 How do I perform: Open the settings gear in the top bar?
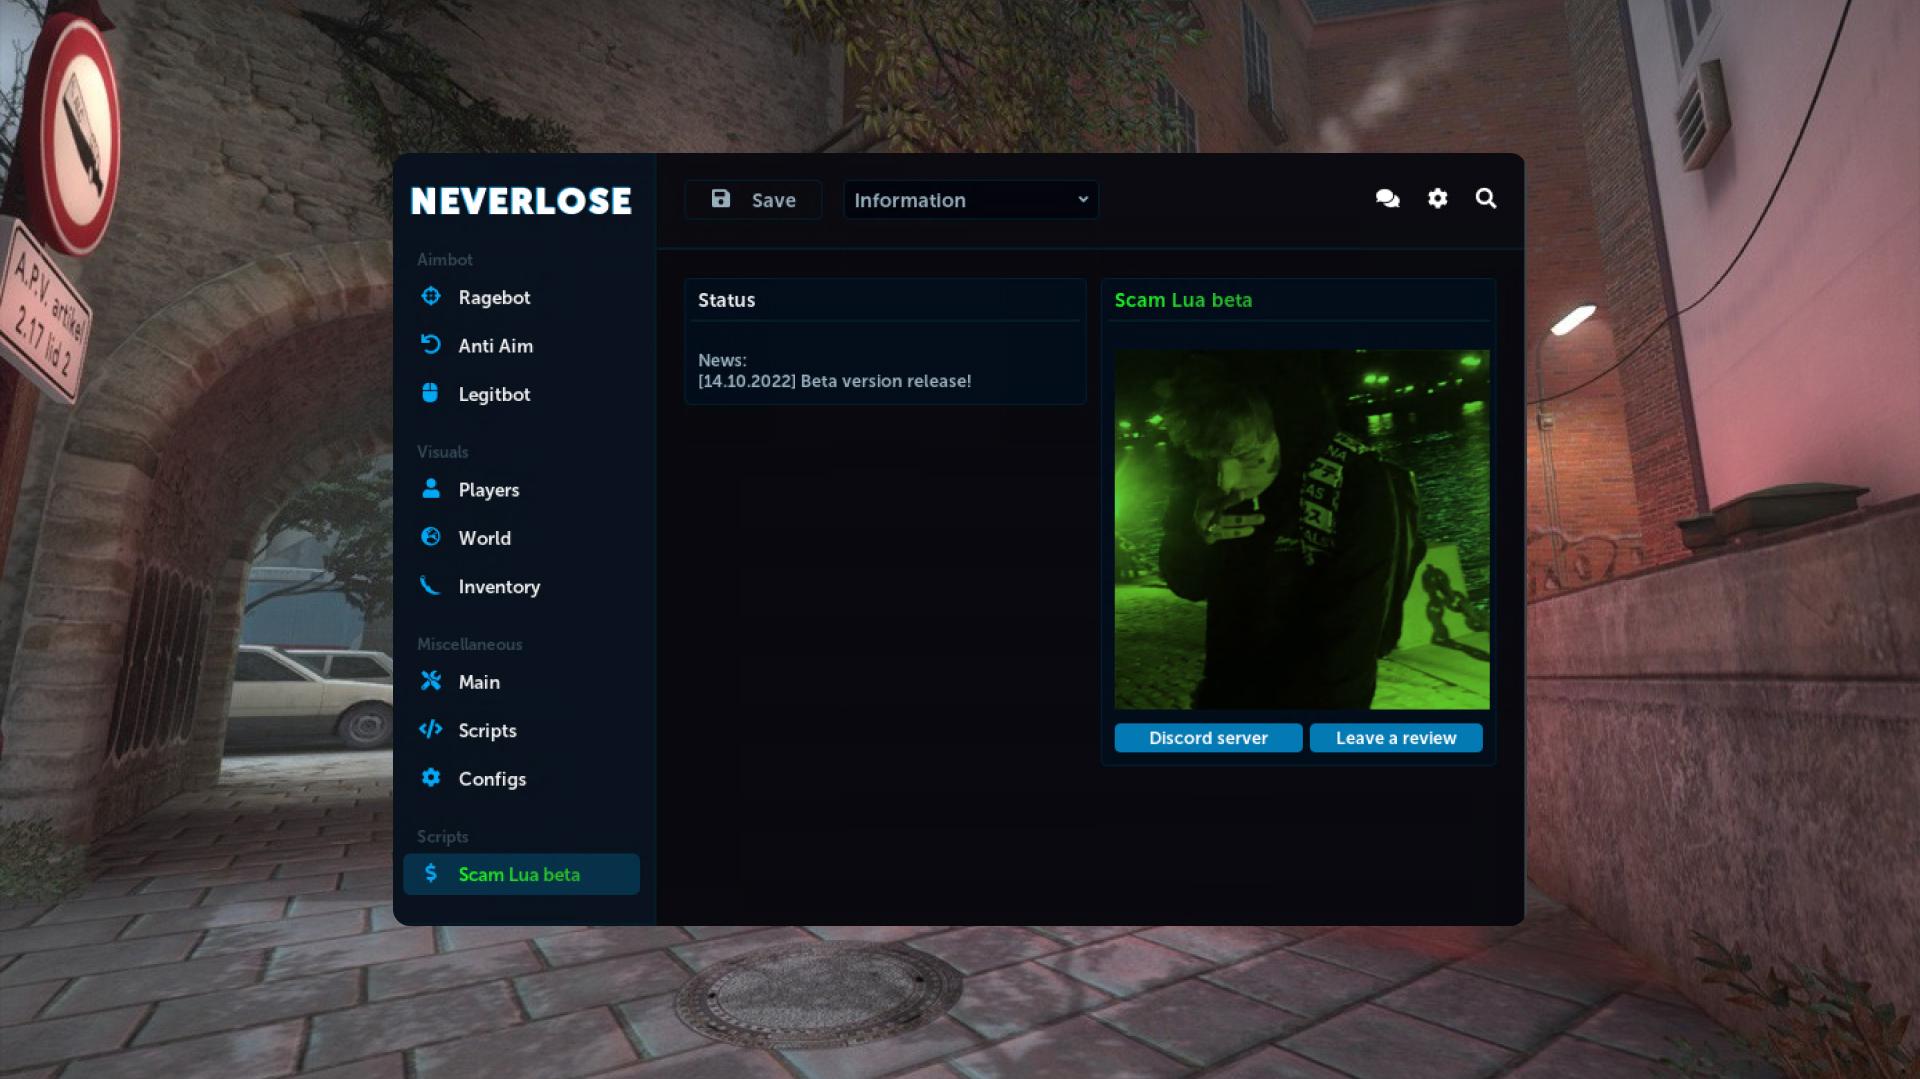coord(1437,198)
